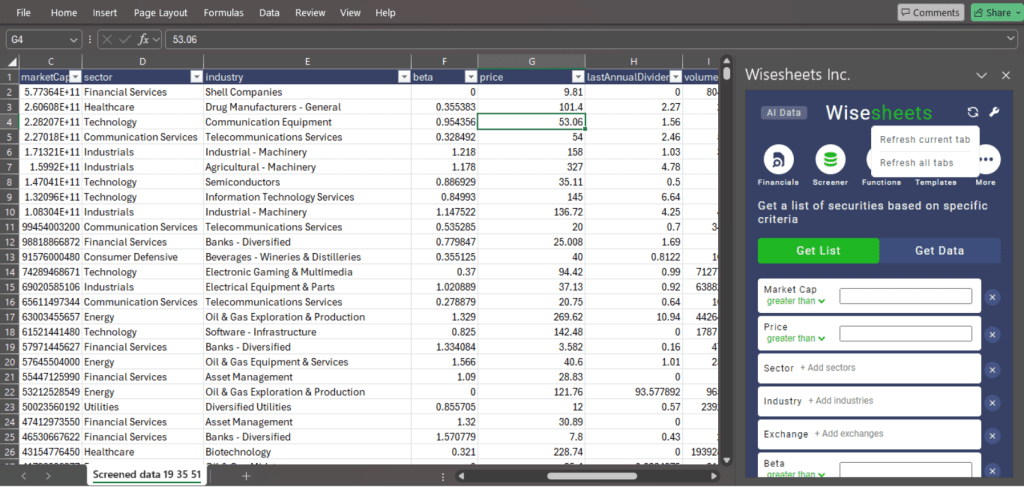Select the green Screener icon
This screenshot has width=1024, height=487.
[829, 160]
